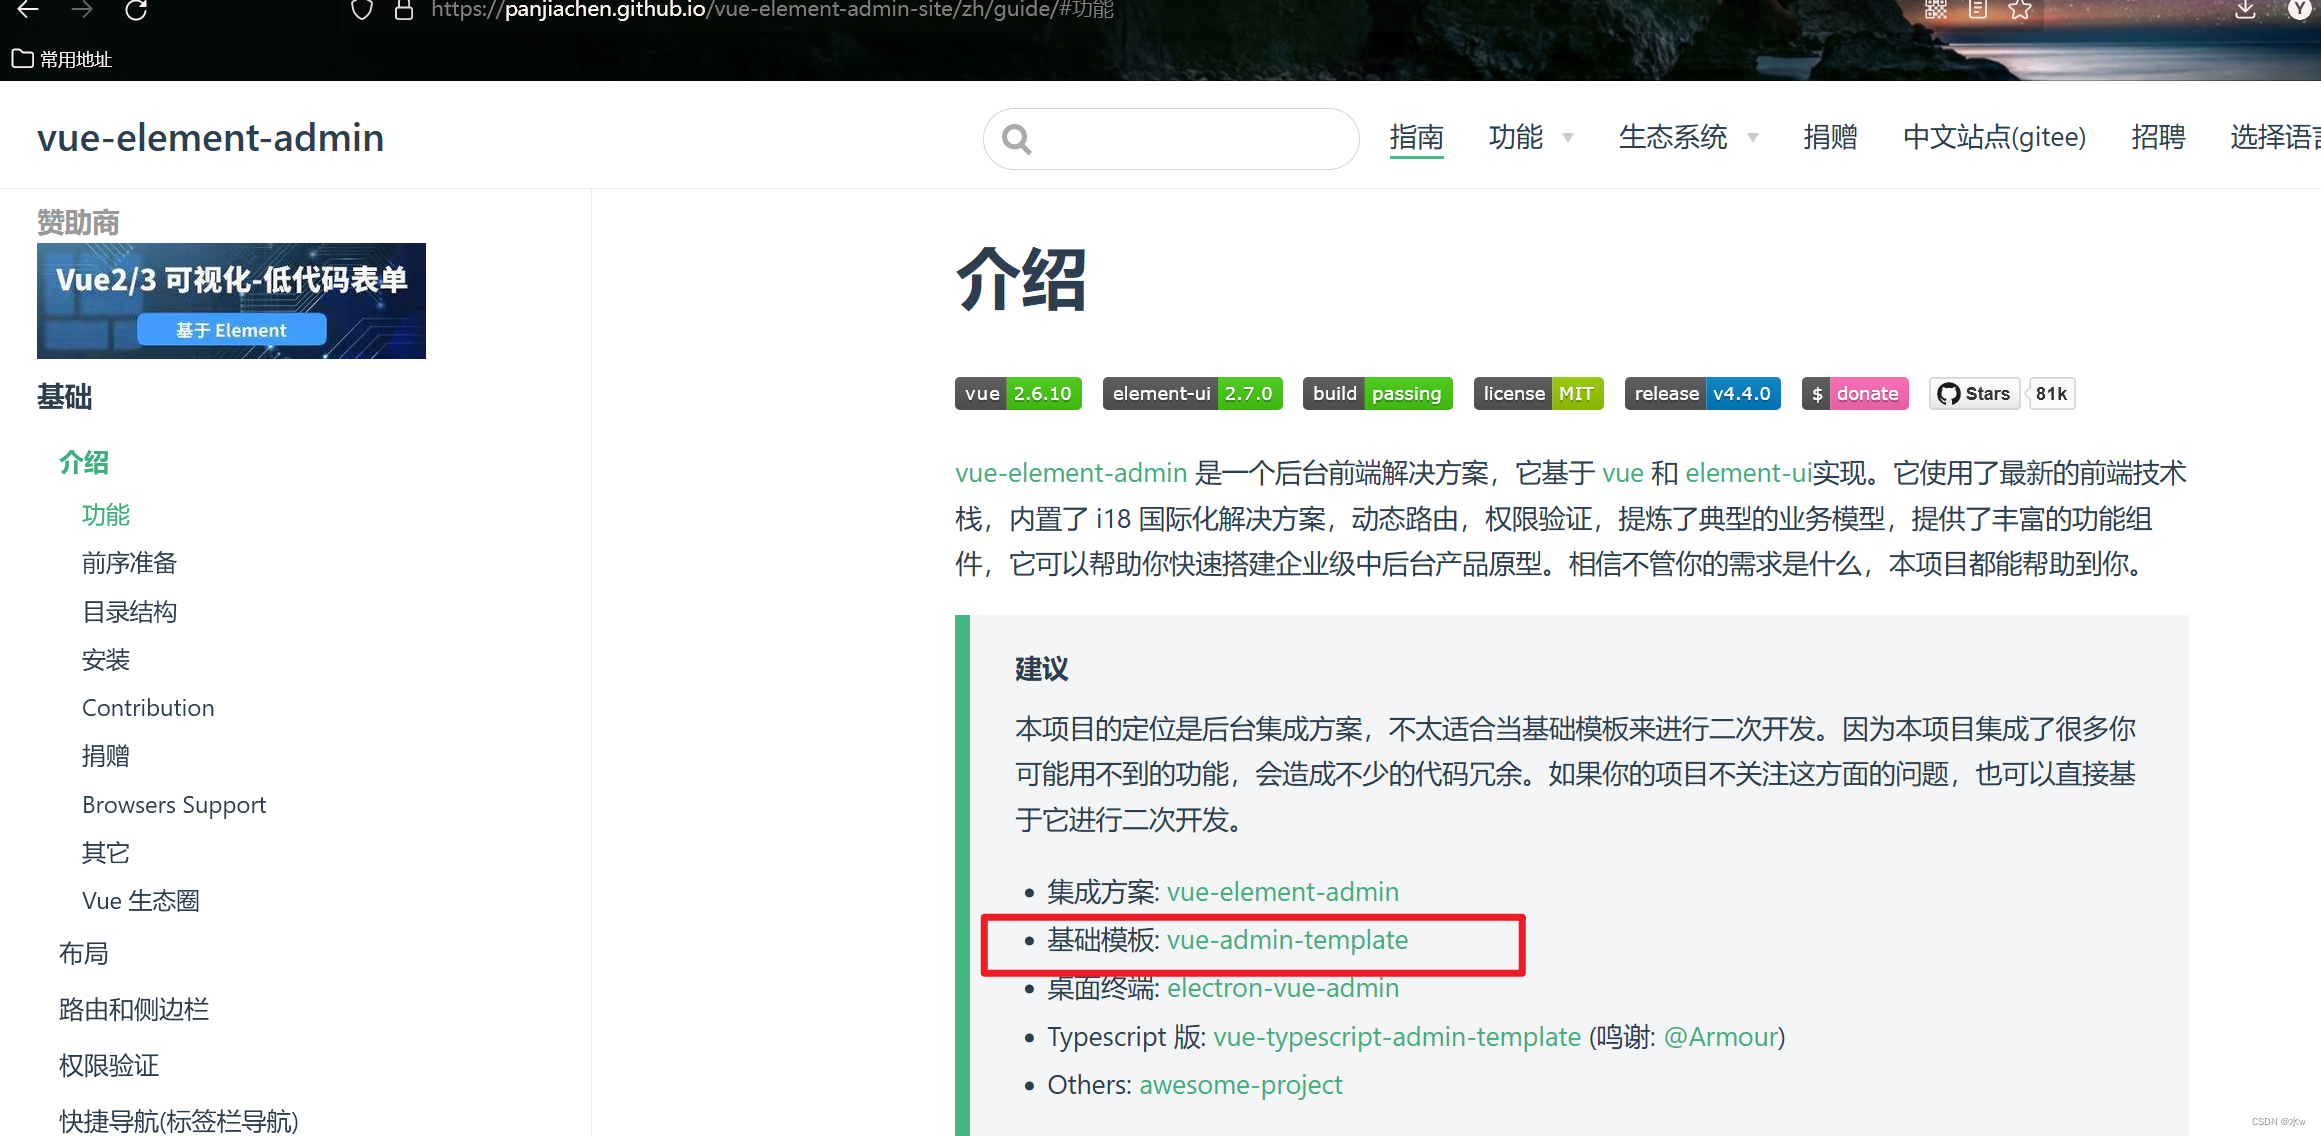Screen dimensions: 2321x1136
Task: Click the 81k stars count badge
Action: pos(2051,394)
